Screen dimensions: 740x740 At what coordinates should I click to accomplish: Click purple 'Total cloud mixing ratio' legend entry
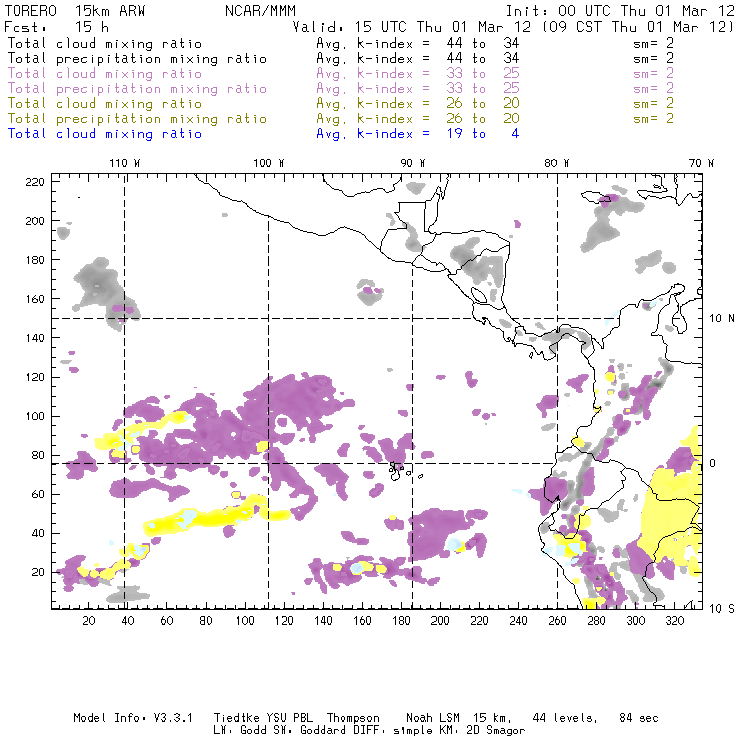tap(105, 74)
